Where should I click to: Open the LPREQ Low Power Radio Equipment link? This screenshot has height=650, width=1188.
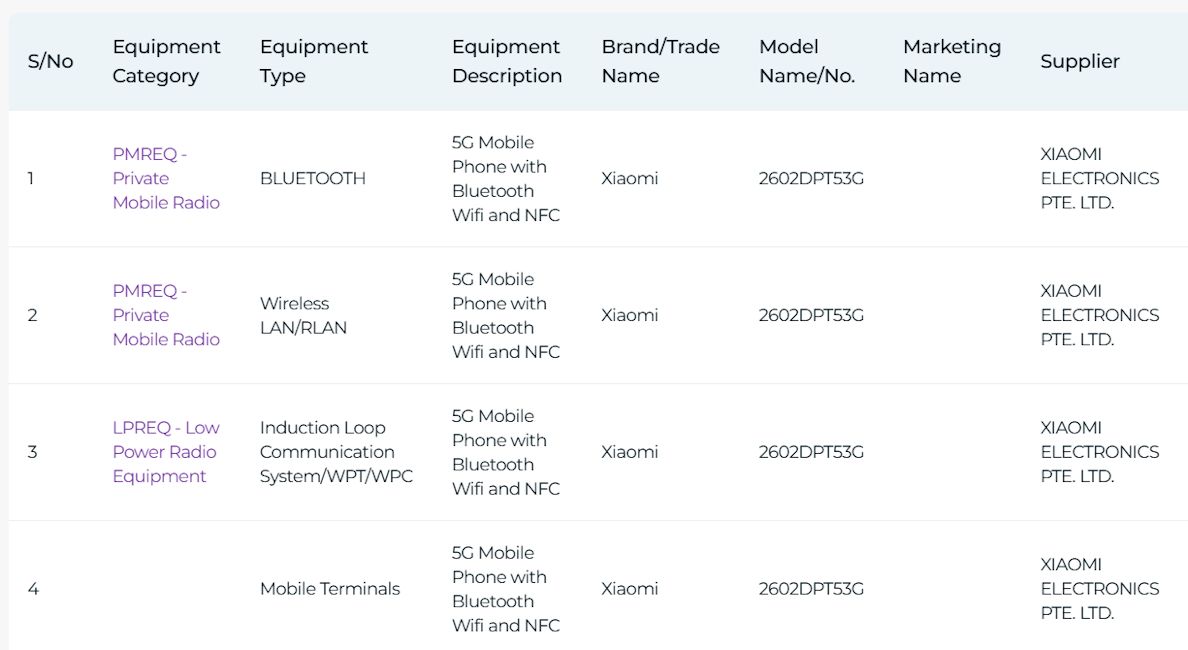click(164, 452)
